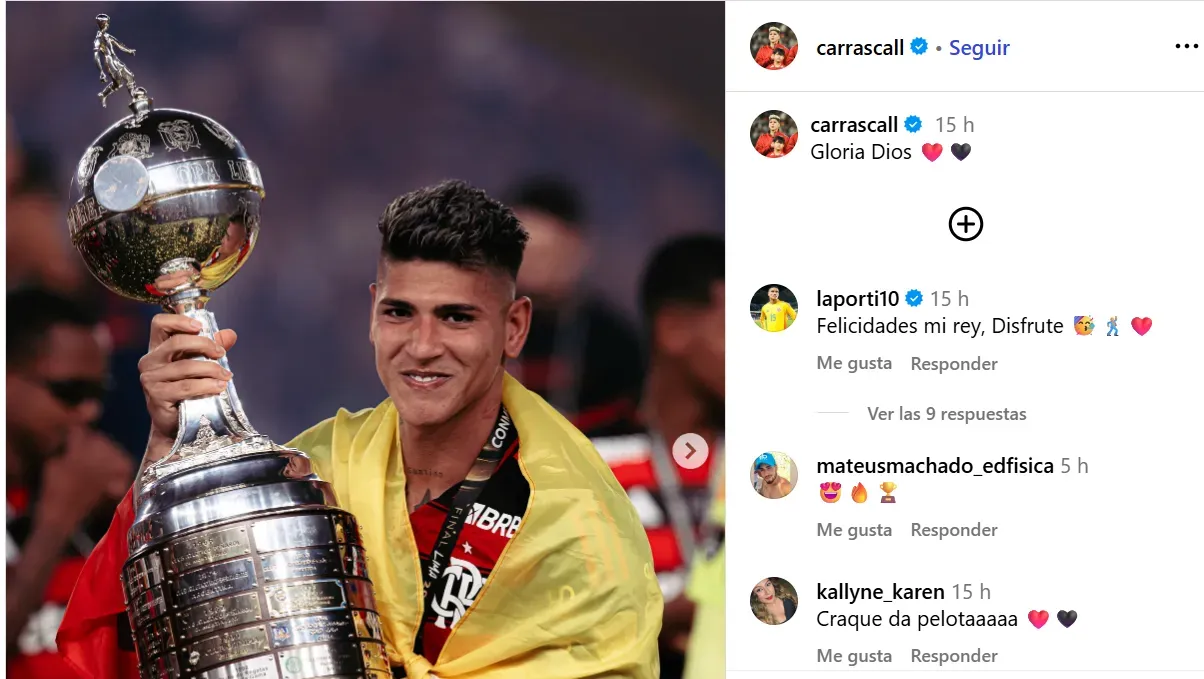The height and width of the screenshot is (679, 1204).
Task: Open kallyne_karen profile avatar
Action: coord(774,601)
